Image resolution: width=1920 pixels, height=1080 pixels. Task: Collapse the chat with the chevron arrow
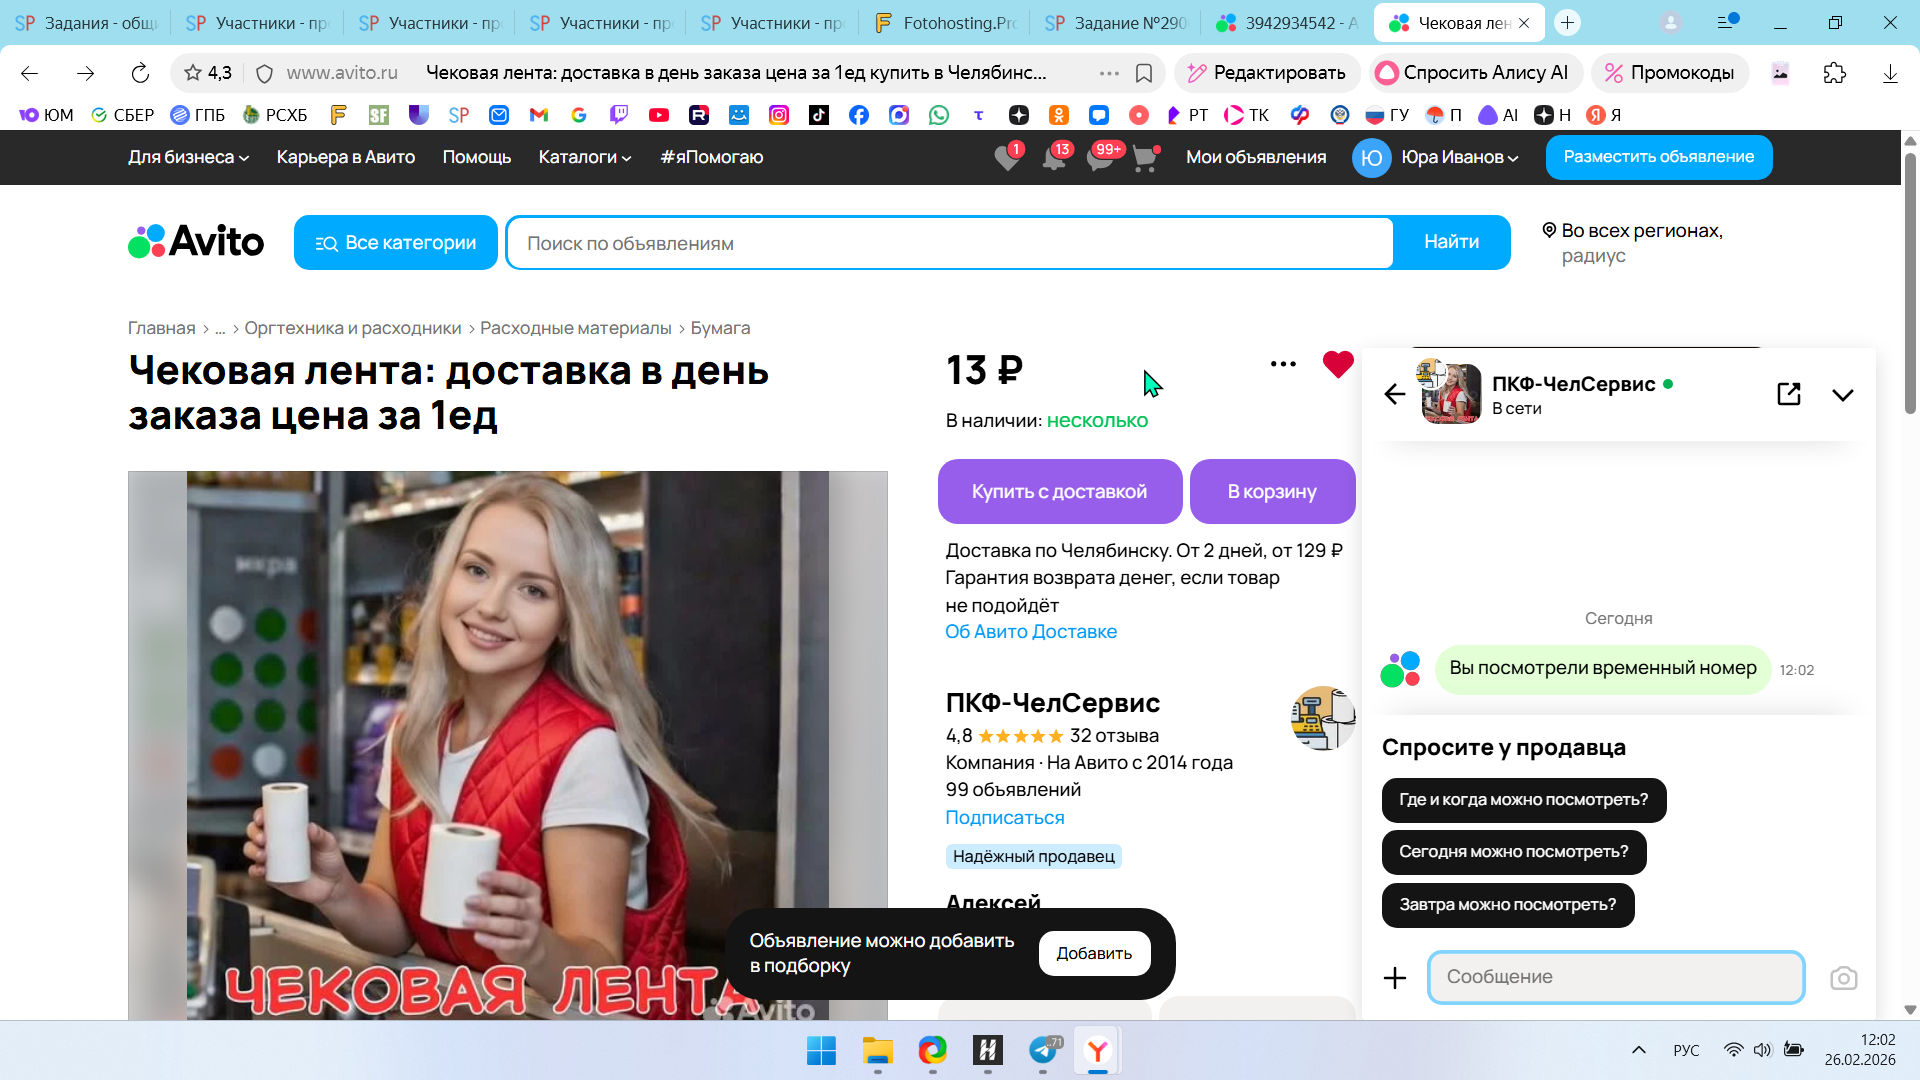point(1842,395)
